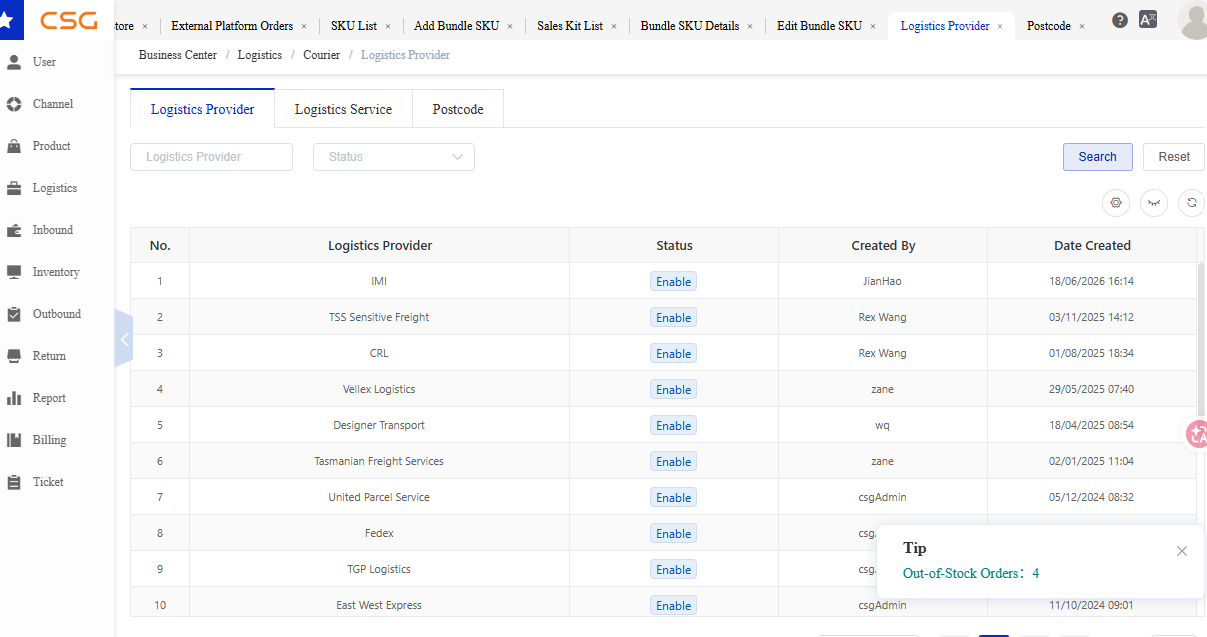Viewport: 1207px width, 637px height.
Task: Switch to Sales Kit List tab
Action: pos(570,26)
